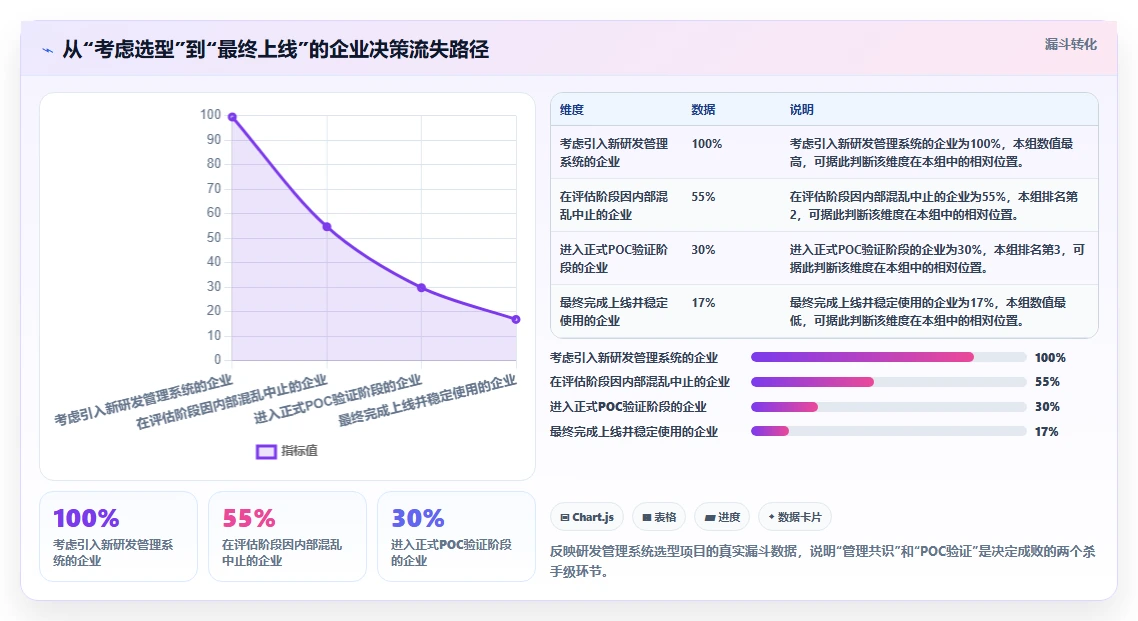Click x-axis label 考虑引入新研发管理系统的企业
Image resolution: width=1138 pixels, height=621 pixels.
143,400
